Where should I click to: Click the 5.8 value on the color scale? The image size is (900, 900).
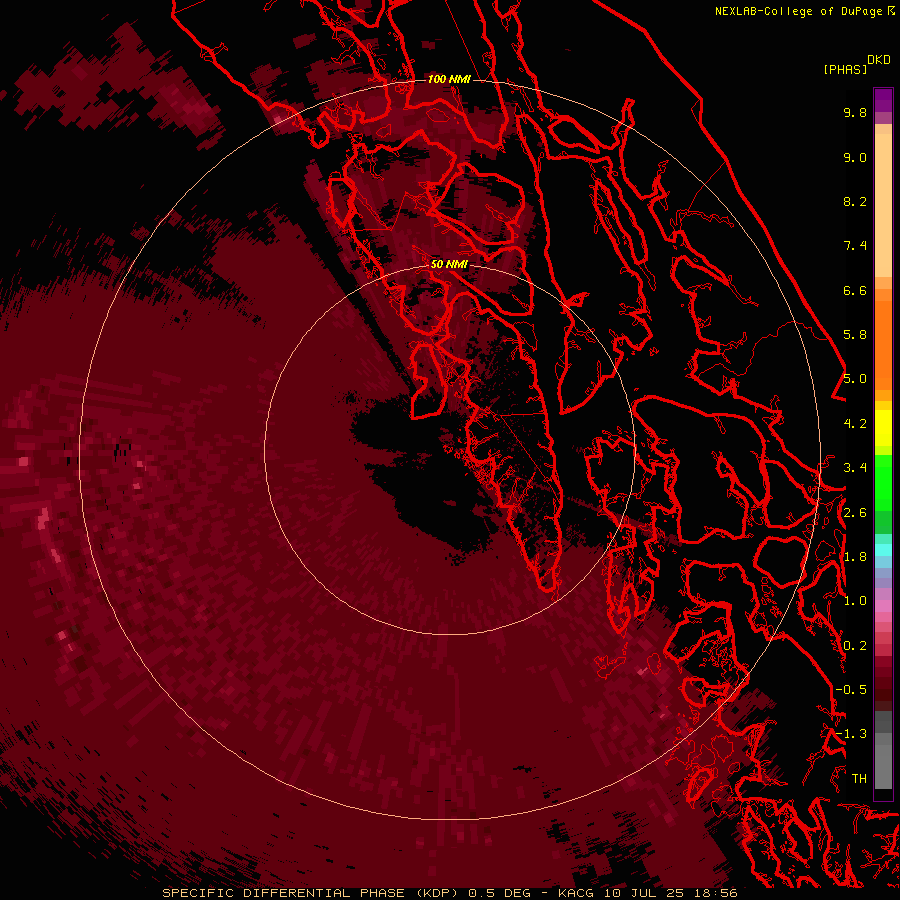coord(855,335)
